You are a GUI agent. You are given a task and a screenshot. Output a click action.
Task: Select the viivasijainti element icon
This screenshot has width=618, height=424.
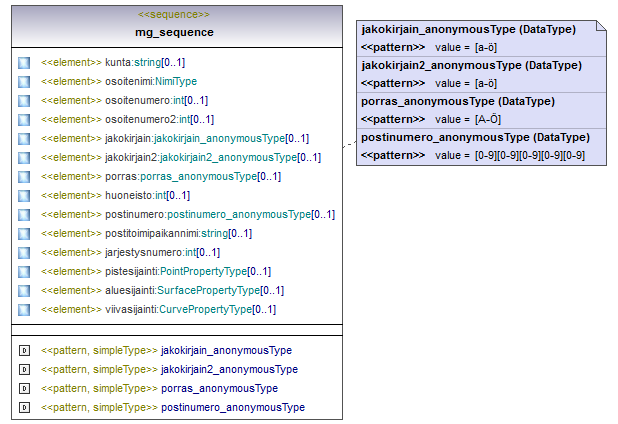coord(24,310)
